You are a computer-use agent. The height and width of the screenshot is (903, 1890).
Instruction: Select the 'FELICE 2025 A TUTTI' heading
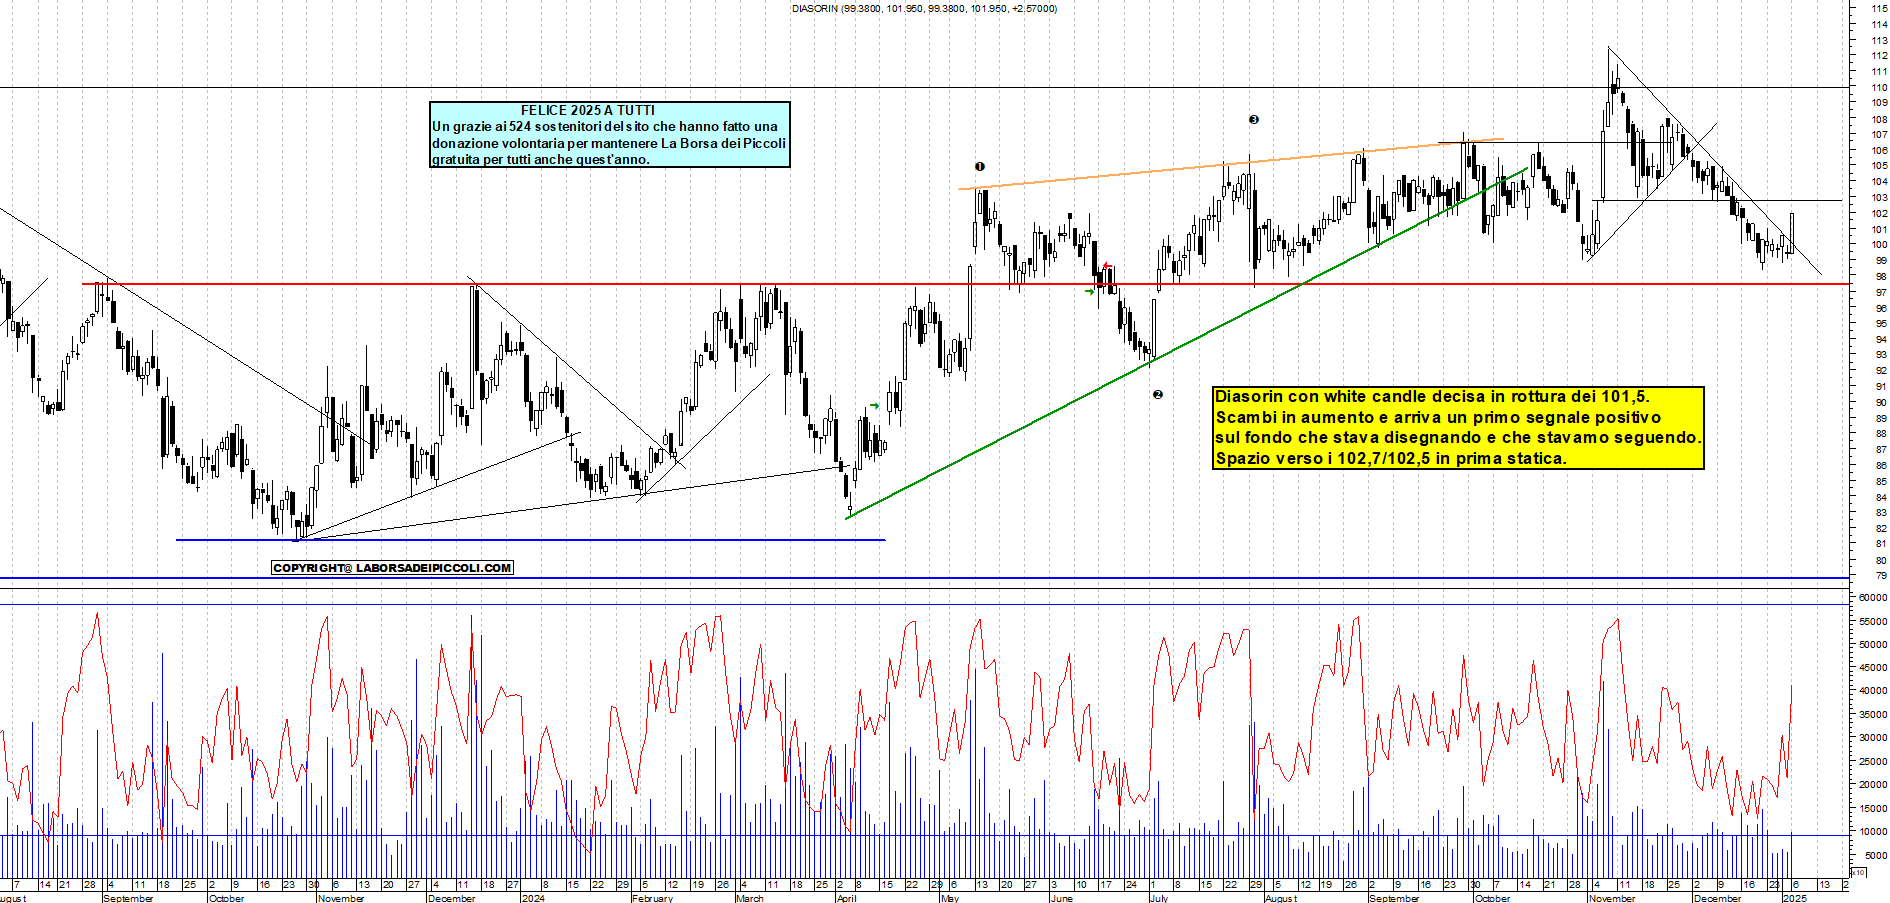pyautogui.click(x=588, y=110)
